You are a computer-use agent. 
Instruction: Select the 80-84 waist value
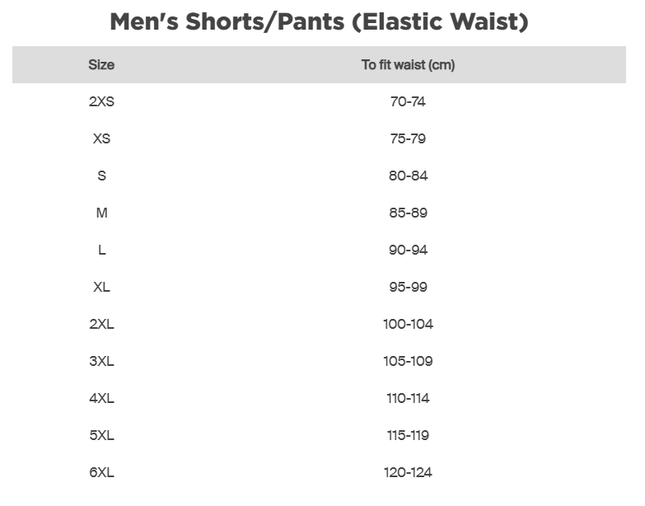408,176
